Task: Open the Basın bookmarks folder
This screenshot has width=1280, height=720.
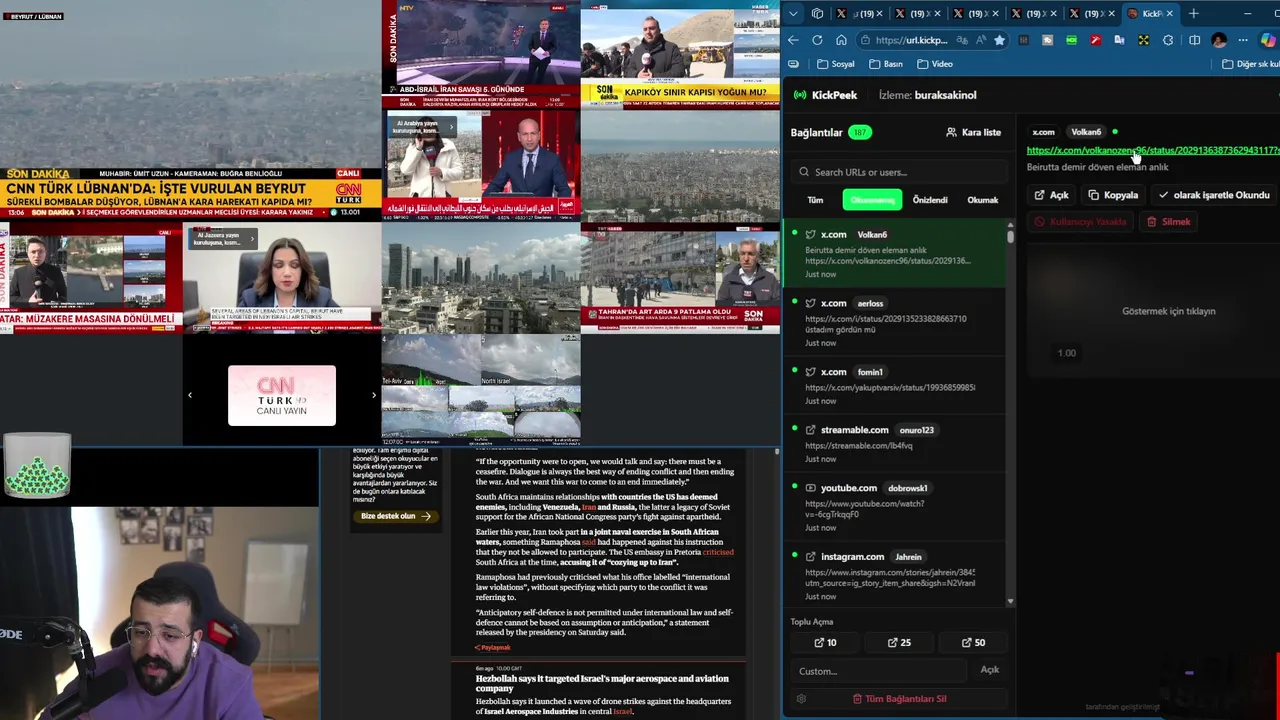Action: coord(886,64)
